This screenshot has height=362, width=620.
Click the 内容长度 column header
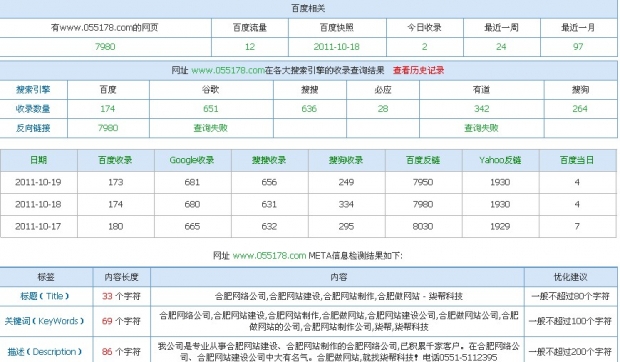pyautogui.click(x=121, y=277)
